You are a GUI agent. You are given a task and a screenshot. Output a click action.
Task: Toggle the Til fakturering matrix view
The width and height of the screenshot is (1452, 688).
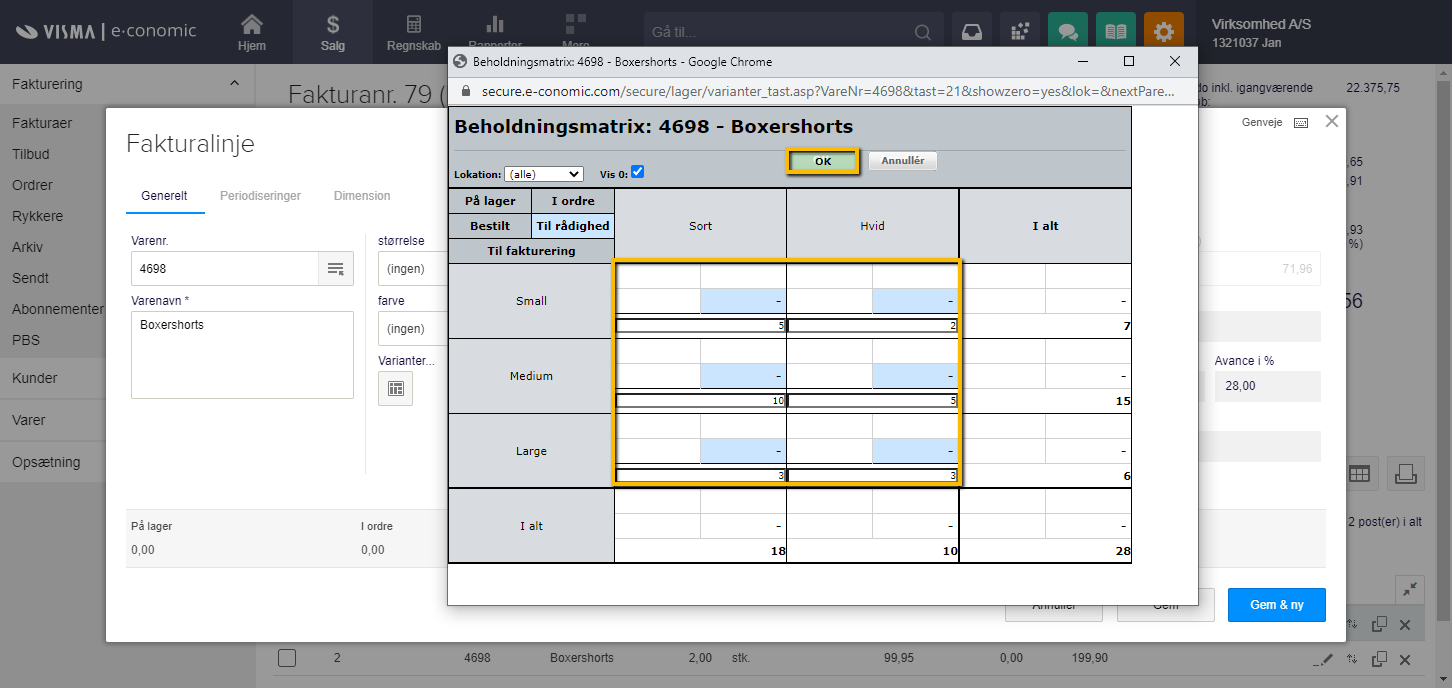pos(531,251)
